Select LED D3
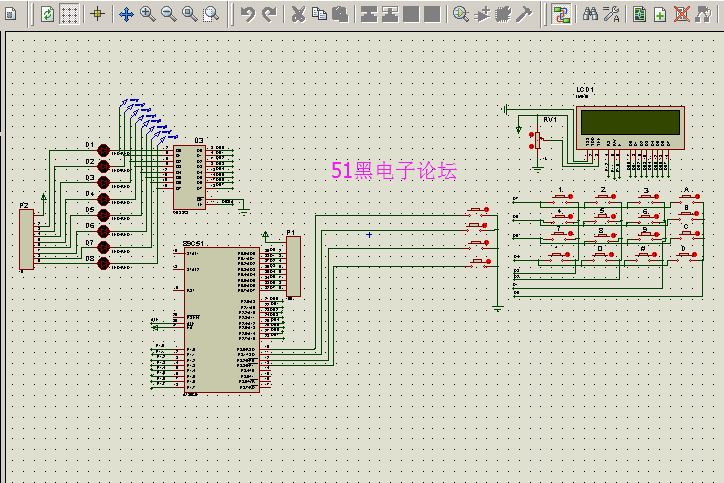This screenshot has width=724, height=483. point(103,182)
